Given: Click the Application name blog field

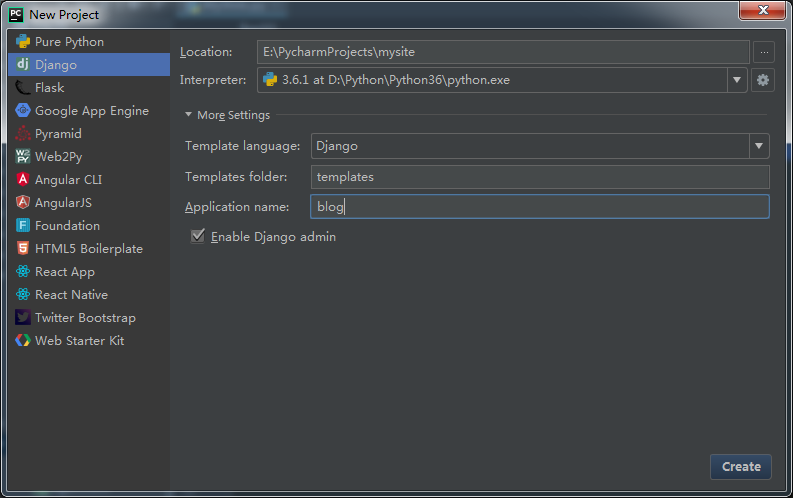Looking at the screenshot, I should (540, 206).
